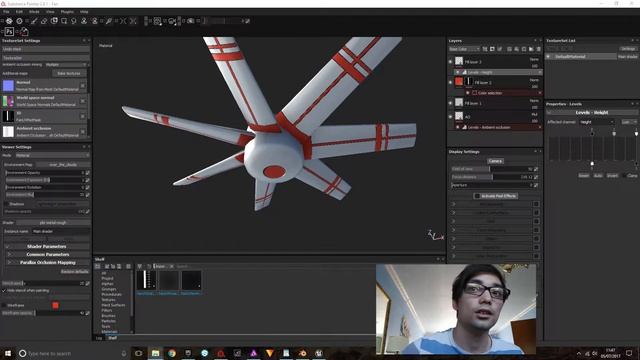
Task: Open the Affected channel Height dropdown
Action: 597,122
